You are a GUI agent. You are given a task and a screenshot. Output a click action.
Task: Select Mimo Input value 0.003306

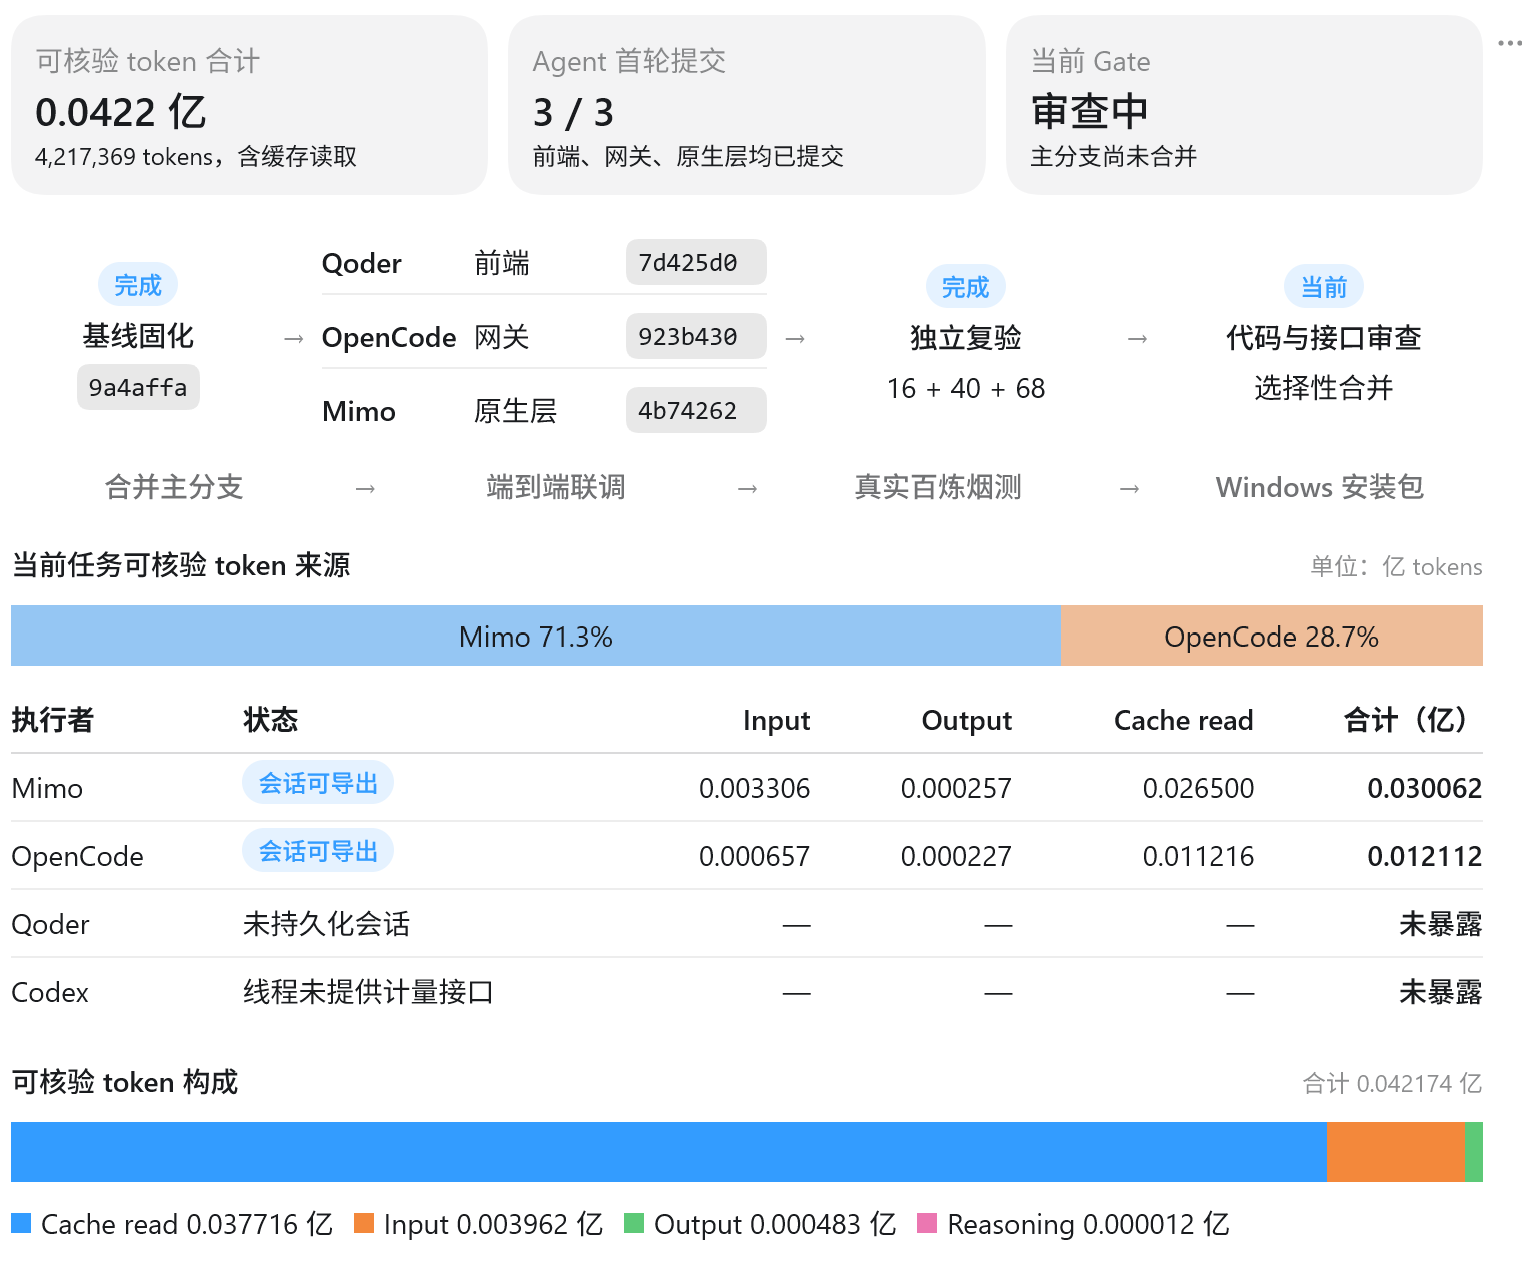[754, 788]
